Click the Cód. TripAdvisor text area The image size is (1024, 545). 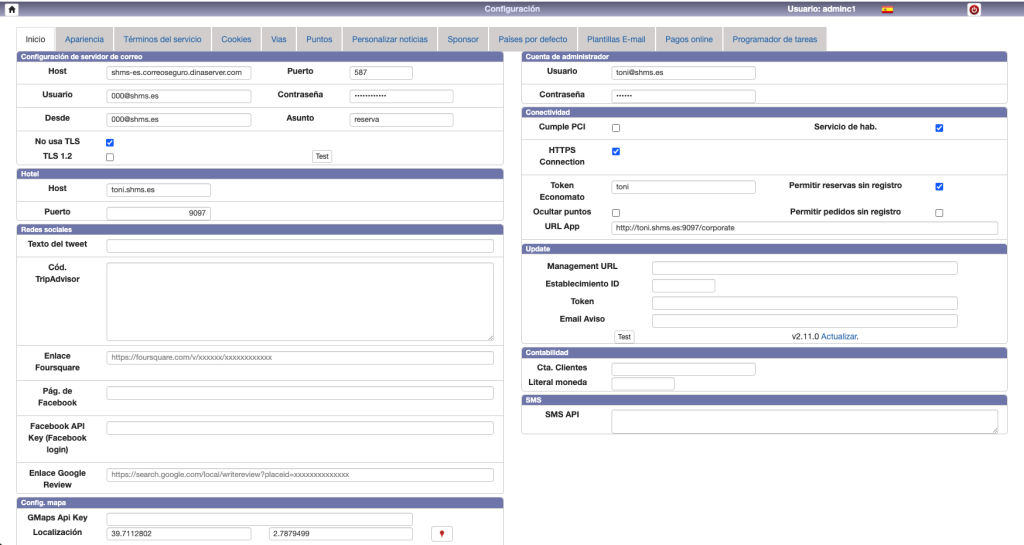point(300,302)
